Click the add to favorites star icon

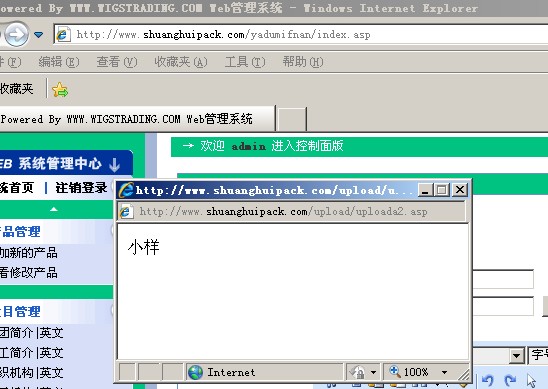60,90
